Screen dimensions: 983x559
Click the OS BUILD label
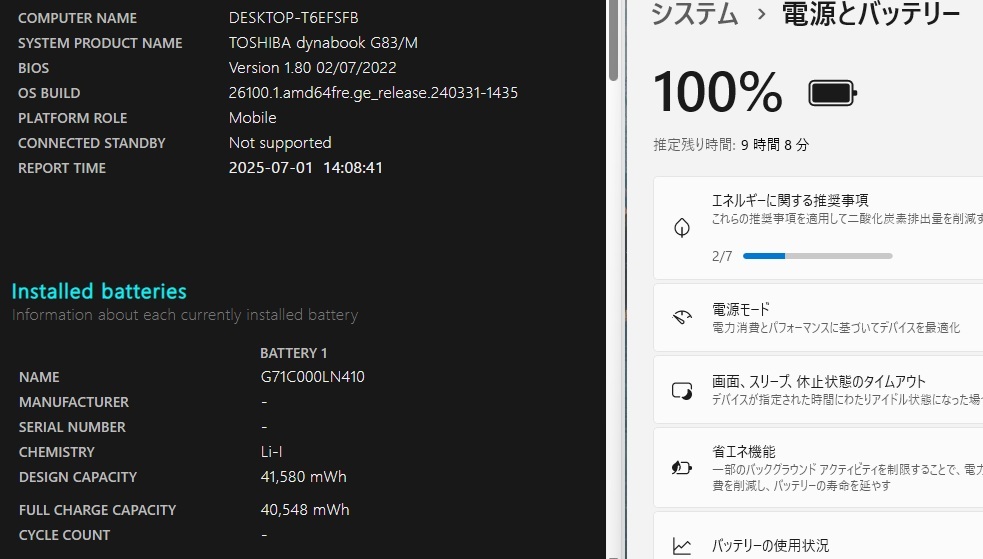[49, 93]
